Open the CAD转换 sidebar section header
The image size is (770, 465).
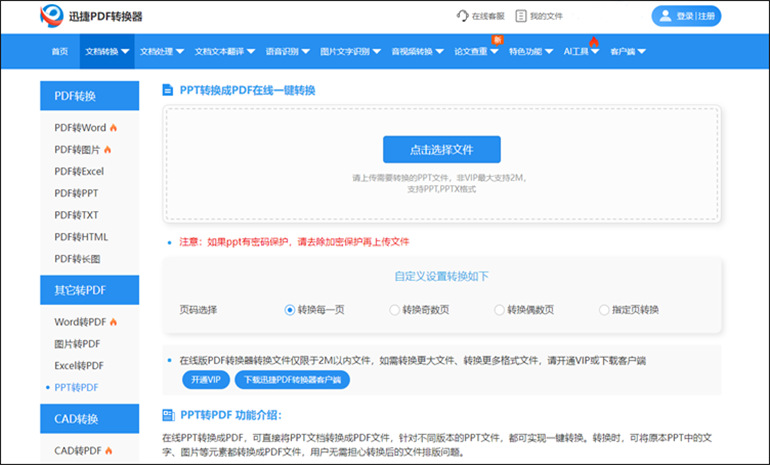(89, 419)
